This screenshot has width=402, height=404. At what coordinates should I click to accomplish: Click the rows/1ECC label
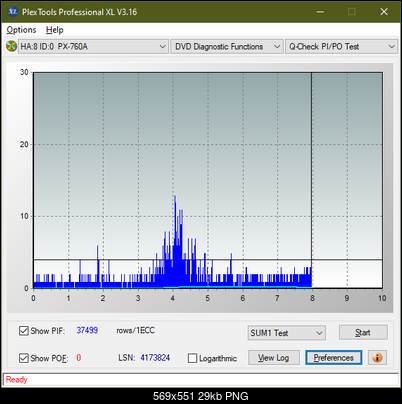pos(135,330)
